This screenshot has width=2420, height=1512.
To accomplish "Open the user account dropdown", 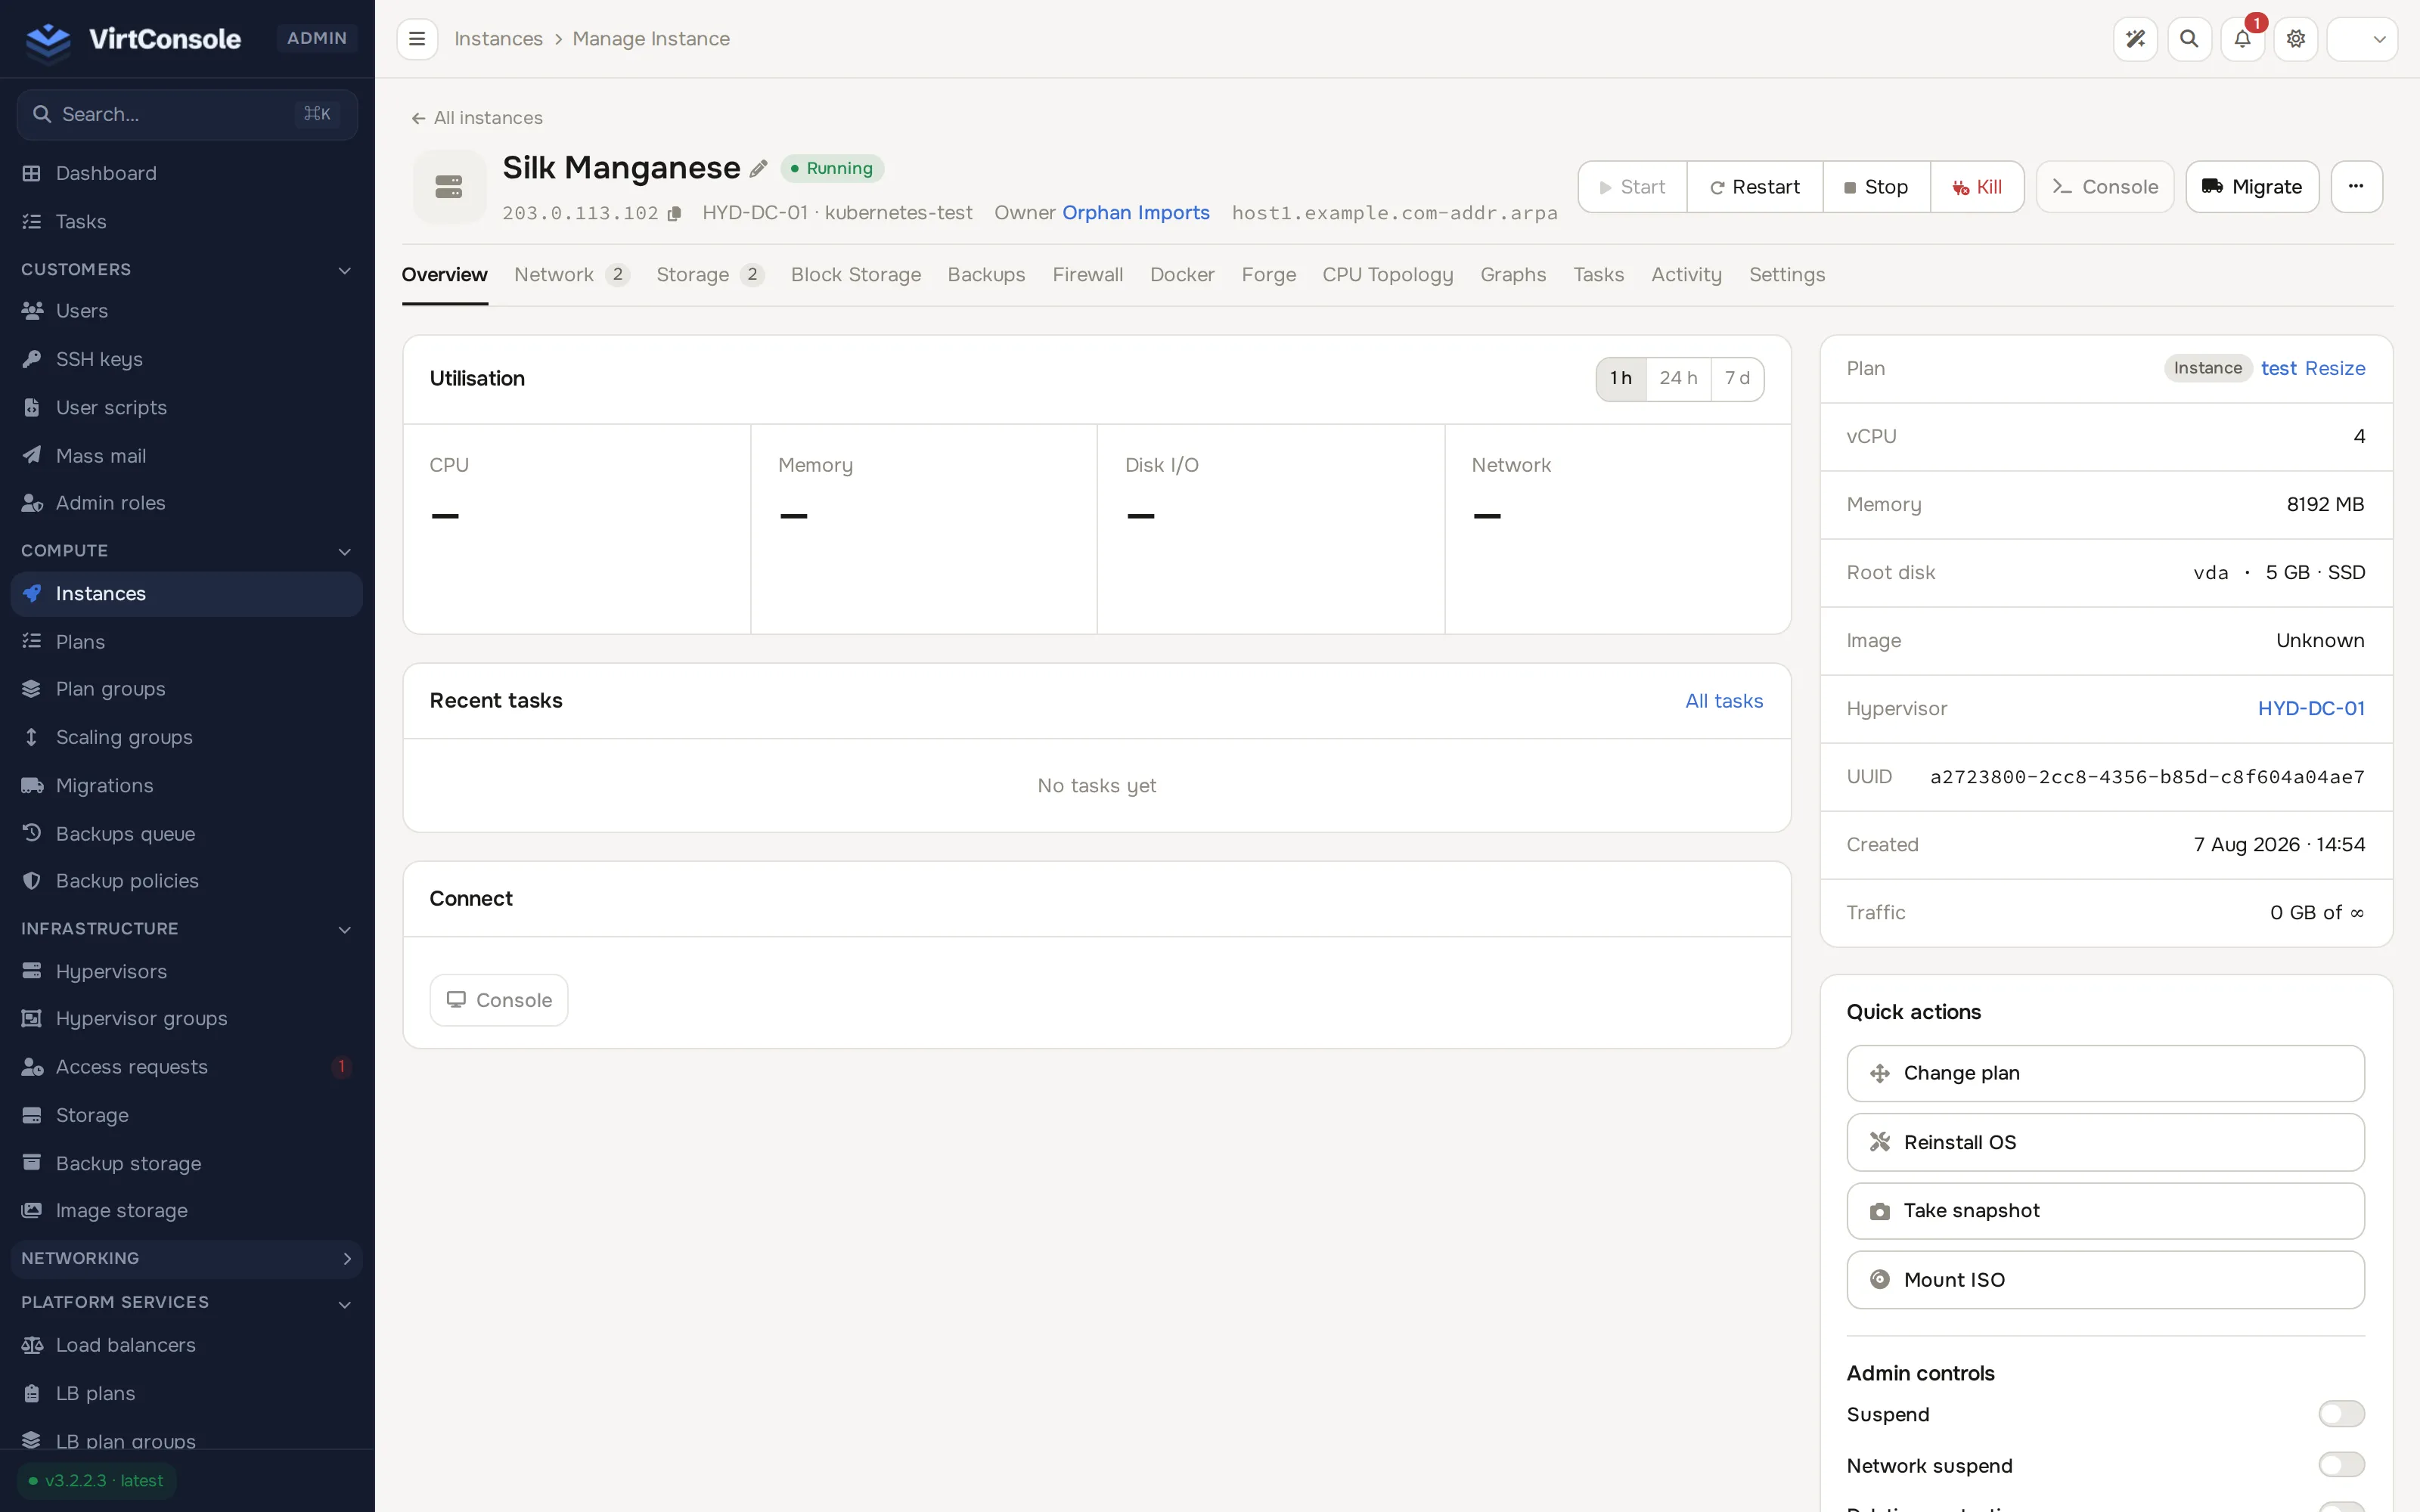I will click(2362, 39).
